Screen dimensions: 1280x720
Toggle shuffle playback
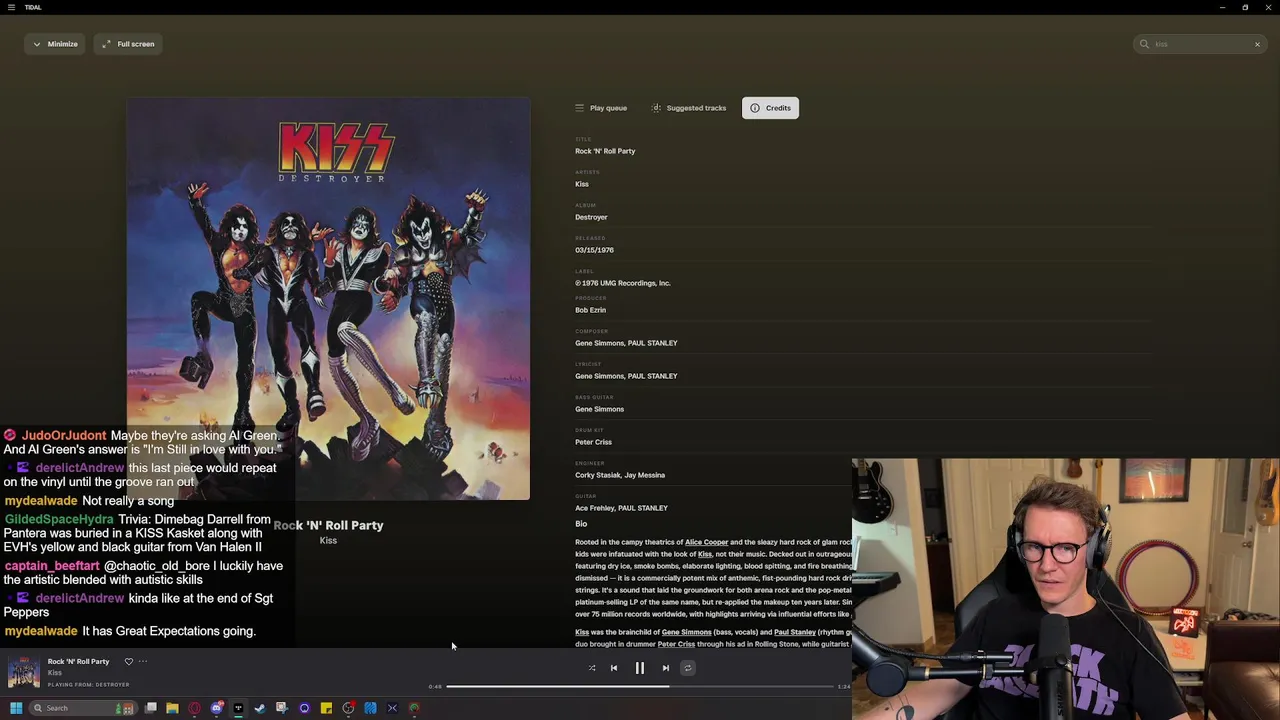pyautogui.click(x=592, y=668)
